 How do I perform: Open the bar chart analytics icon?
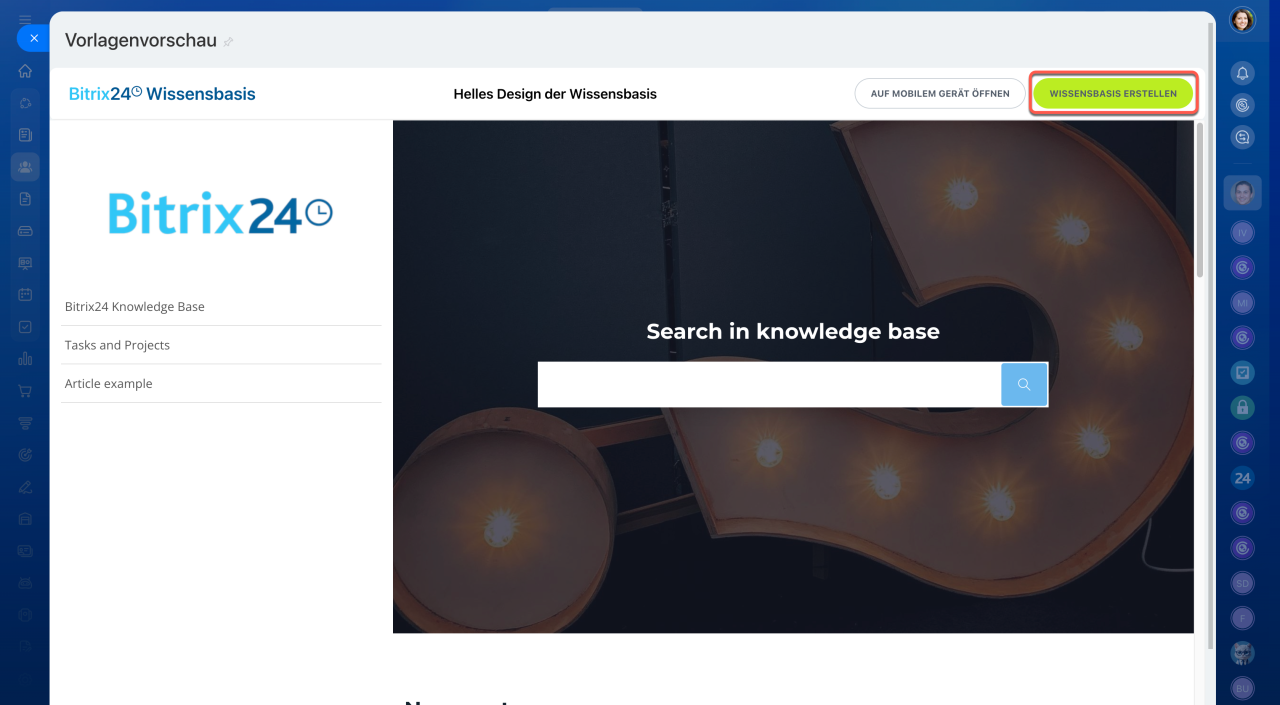click(25, 359)
